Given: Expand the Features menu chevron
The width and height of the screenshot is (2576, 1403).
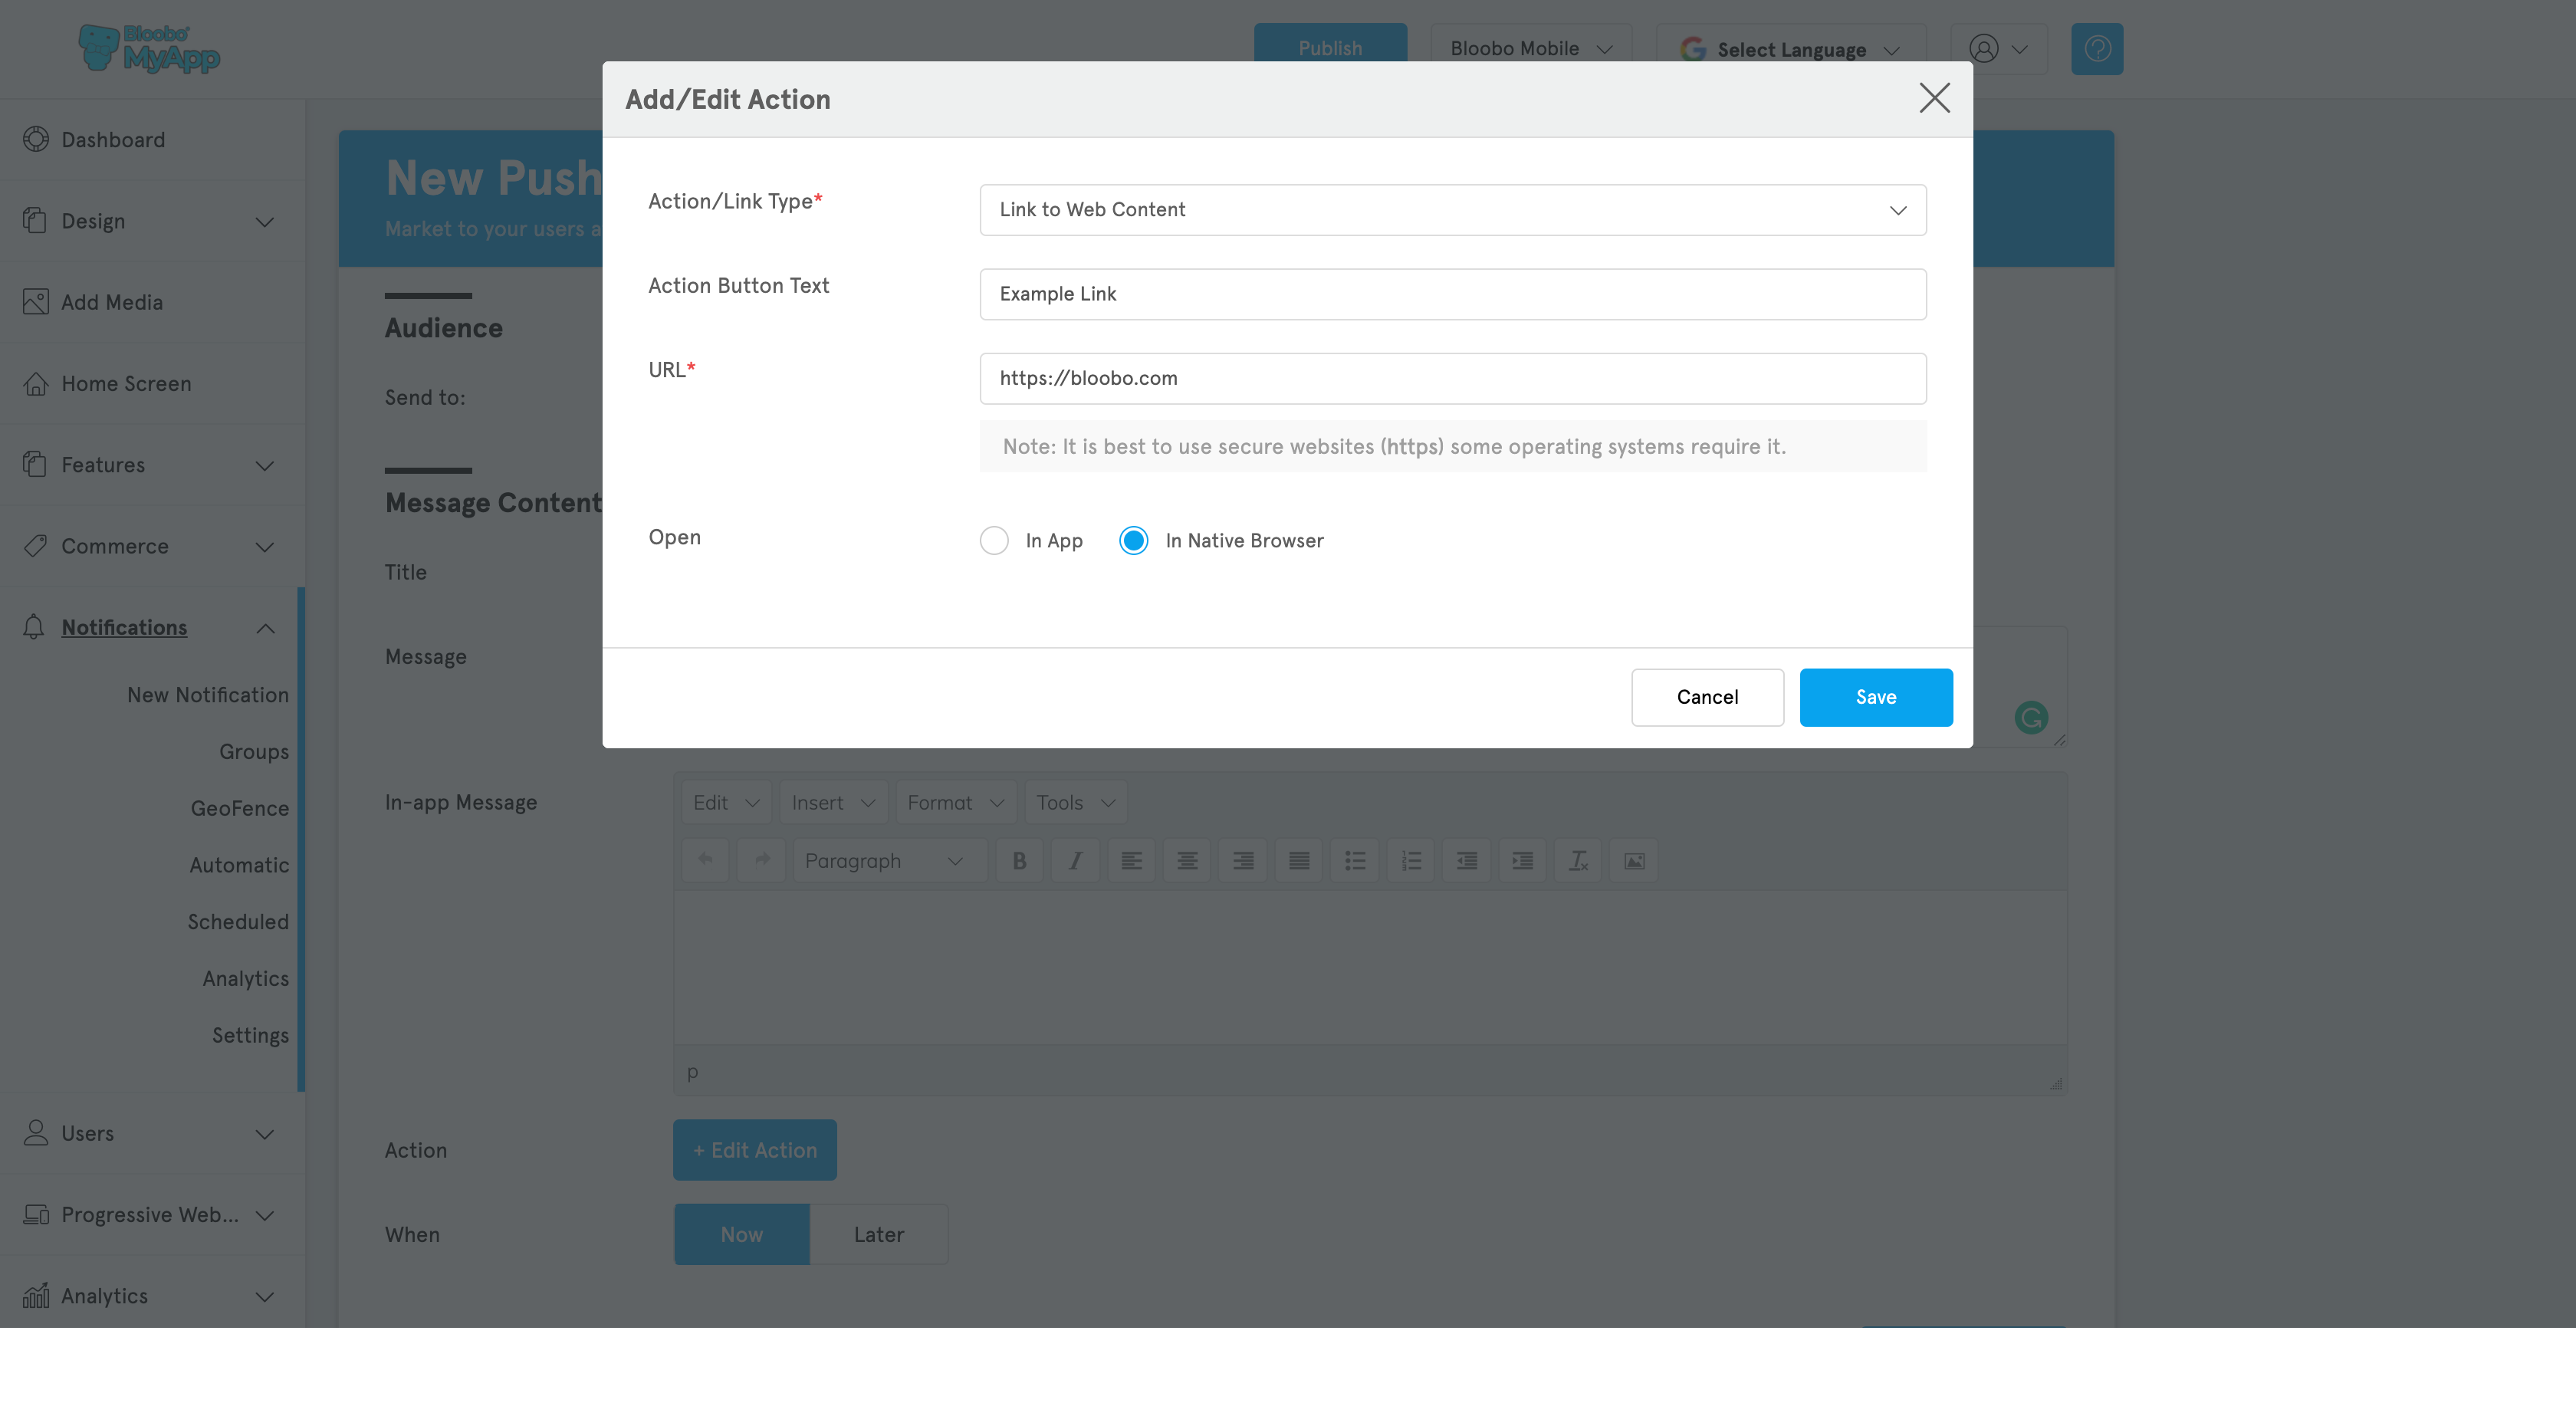Looking at the screenshot, I should click(264, 465).
